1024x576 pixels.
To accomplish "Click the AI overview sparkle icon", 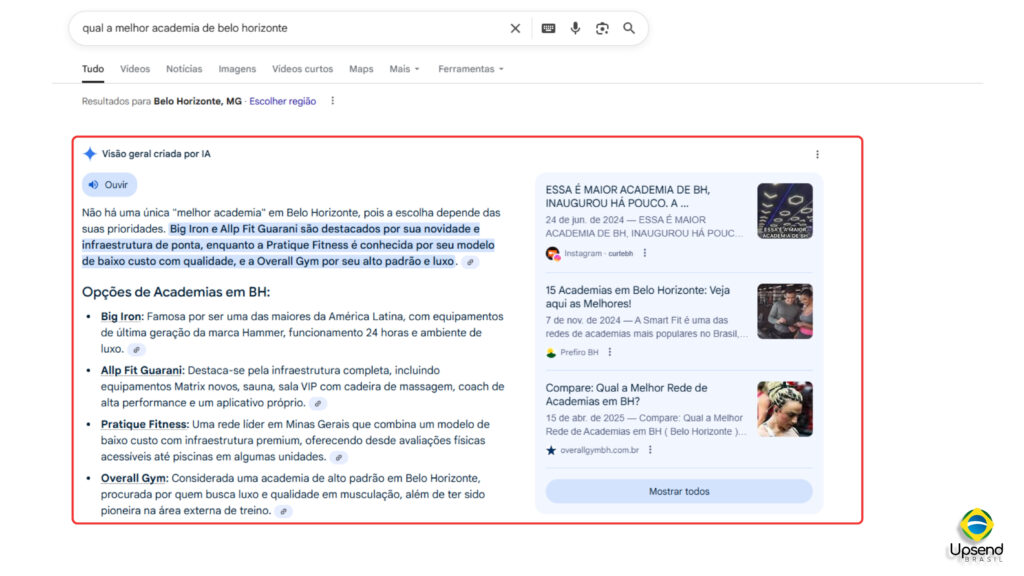I will [89, 153].
